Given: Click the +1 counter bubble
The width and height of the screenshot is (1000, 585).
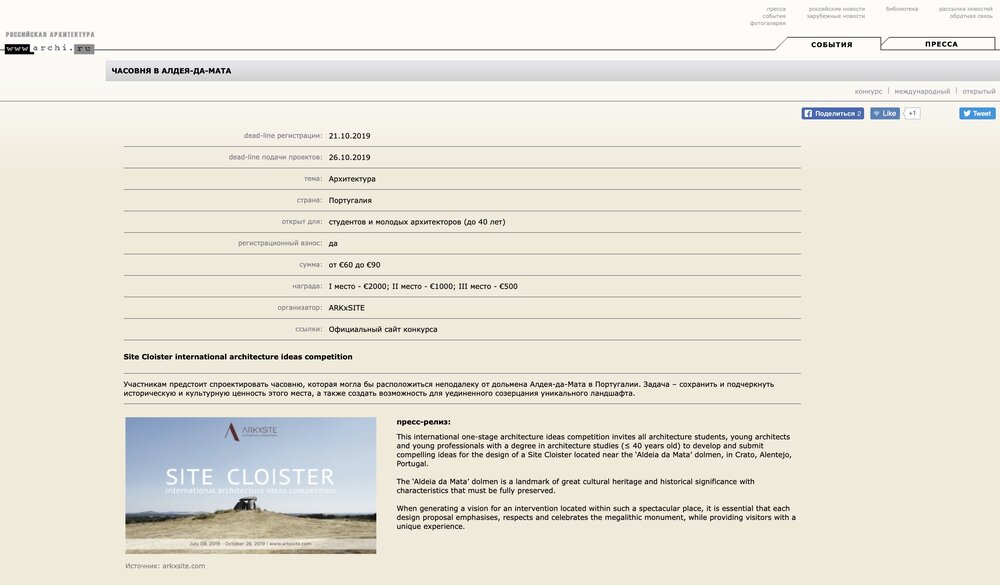Looking at the screenshot, I should point(912,114).
